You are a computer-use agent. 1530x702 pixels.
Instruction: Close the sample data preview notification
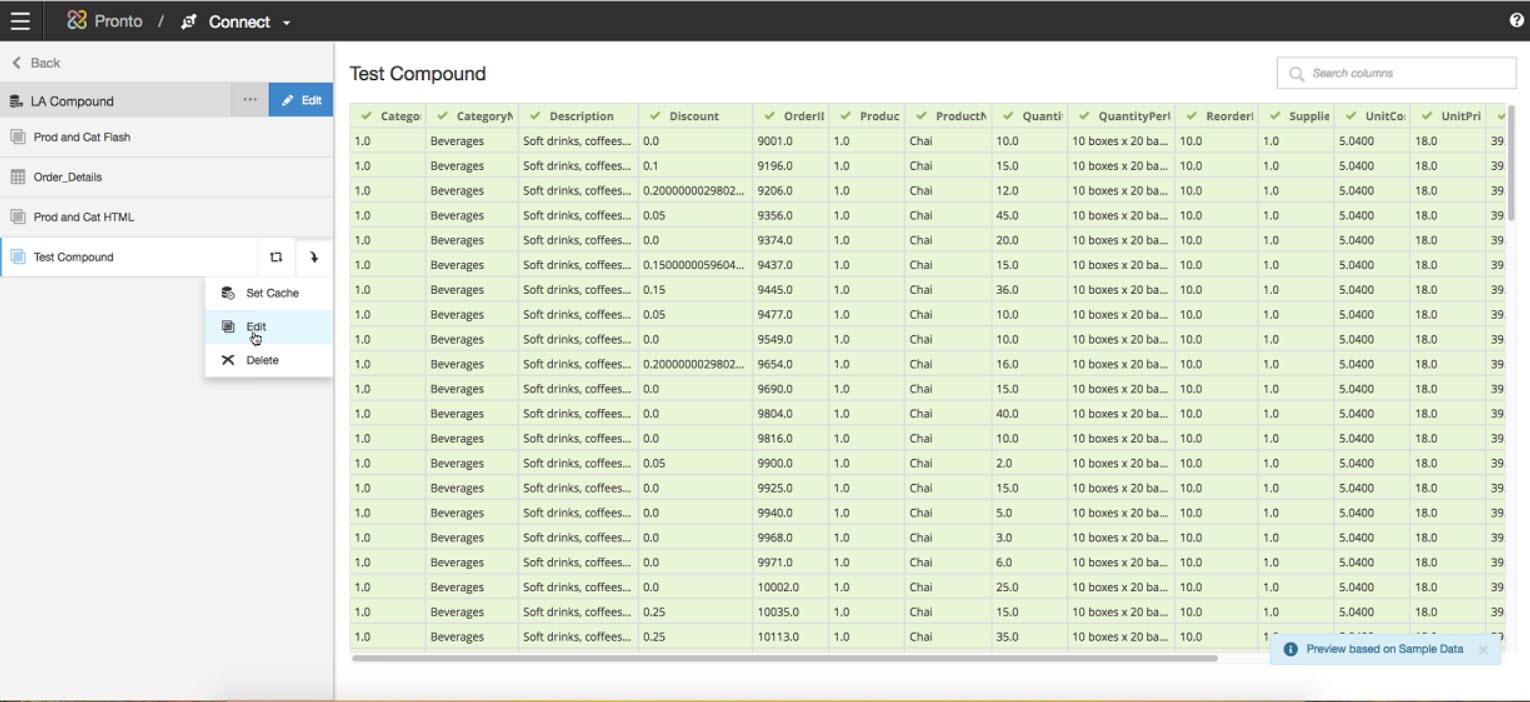1483,650
